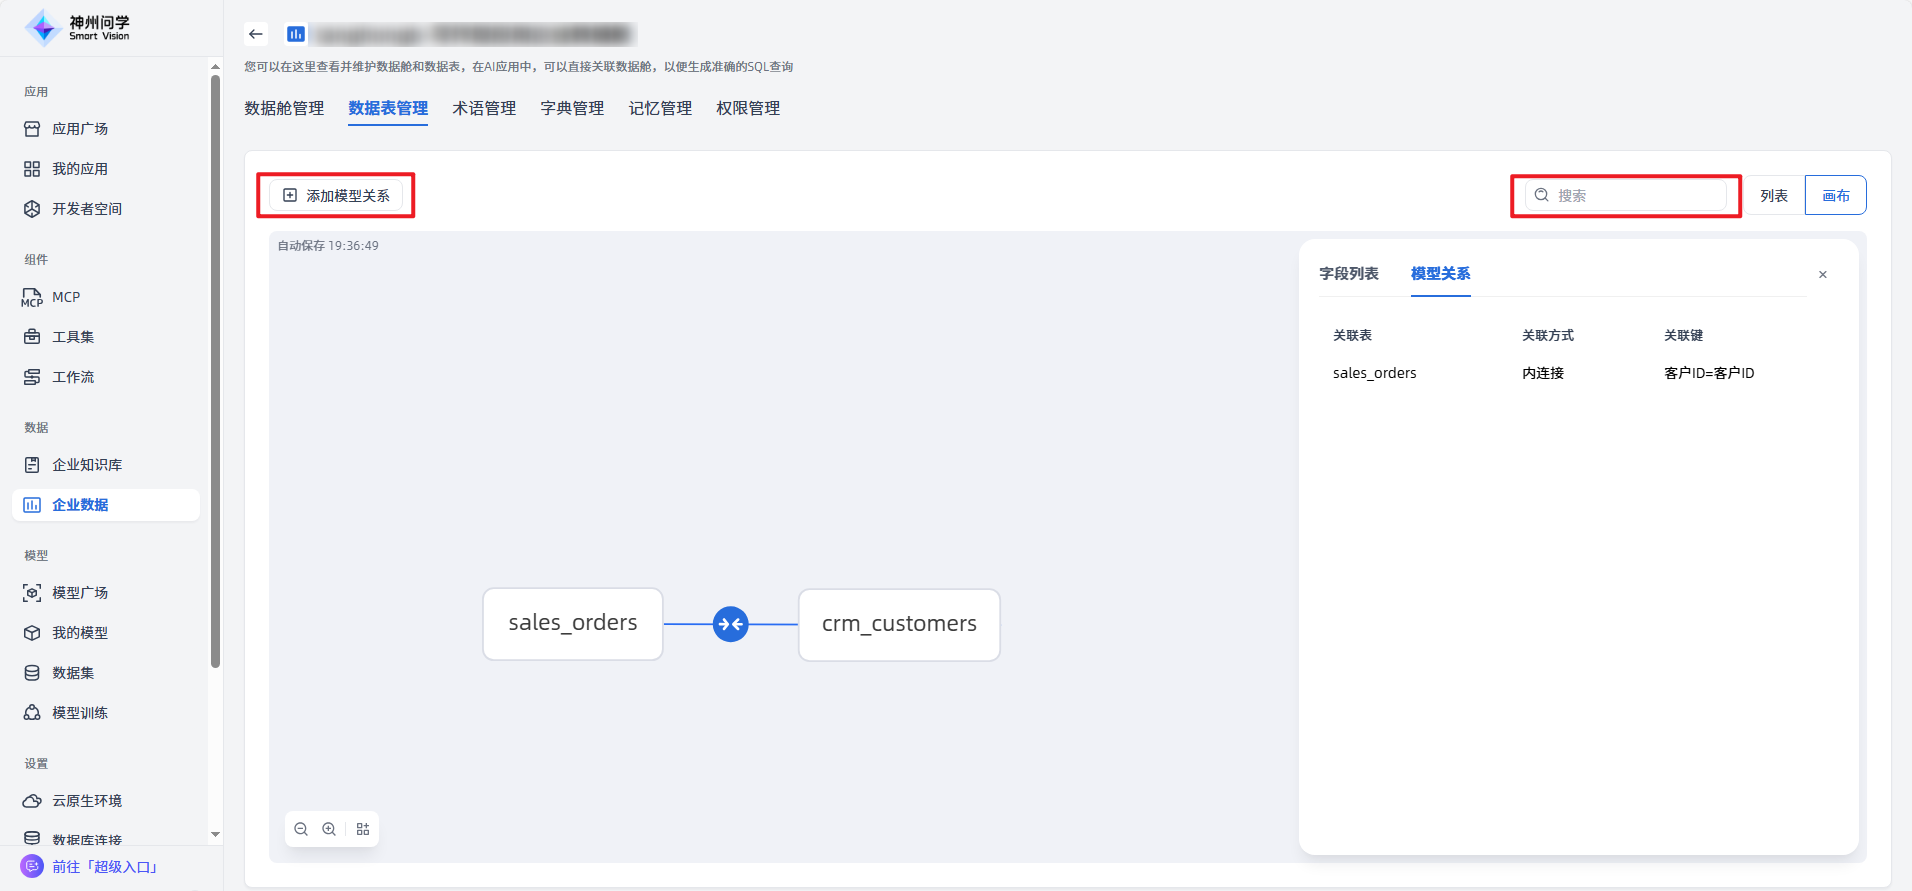
Task: Switch to the 字段列表 tab
Action: (1348, 274)
